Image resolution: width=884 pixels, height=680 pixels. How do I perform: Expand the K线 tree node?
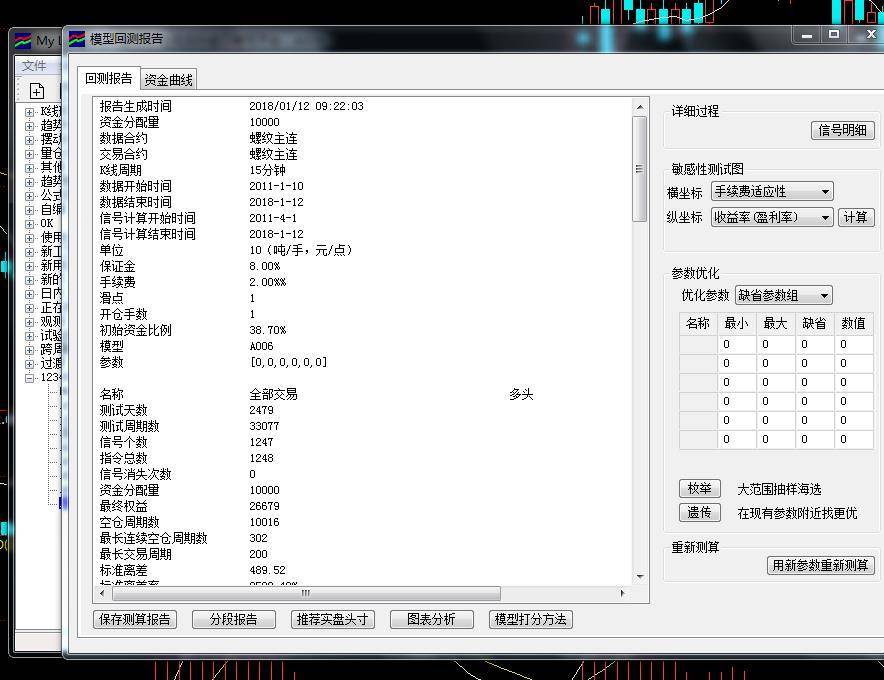pos(29,112)
